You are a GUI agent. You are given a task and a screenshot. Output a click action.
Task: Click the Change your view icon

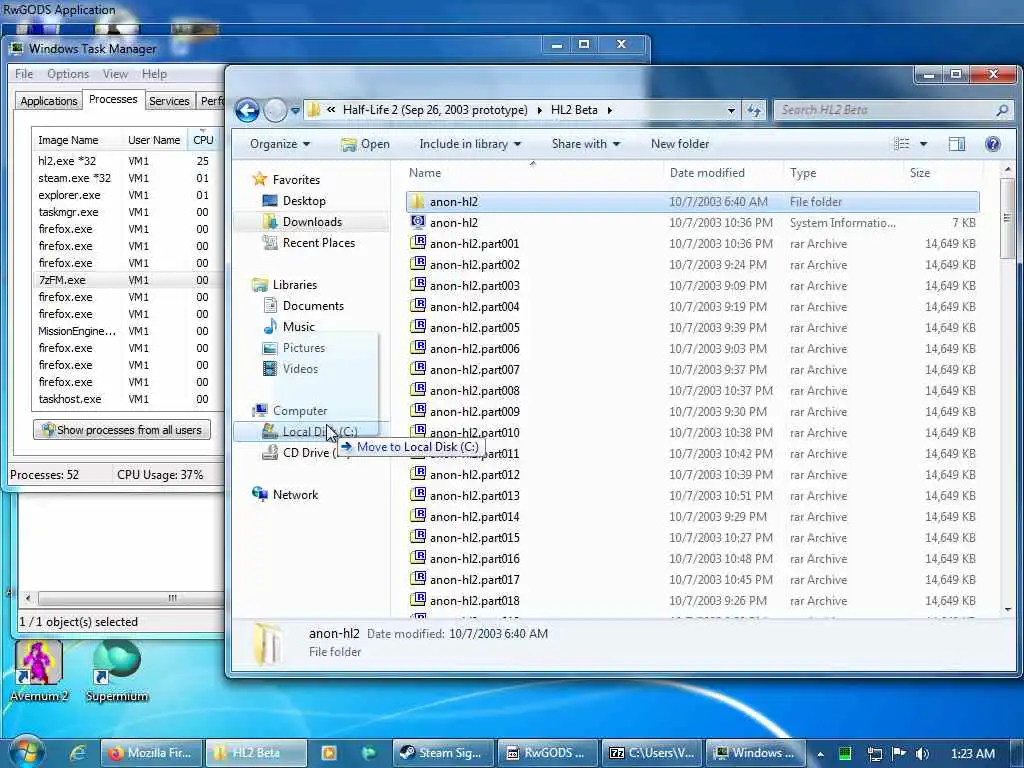tap(901, 144)
